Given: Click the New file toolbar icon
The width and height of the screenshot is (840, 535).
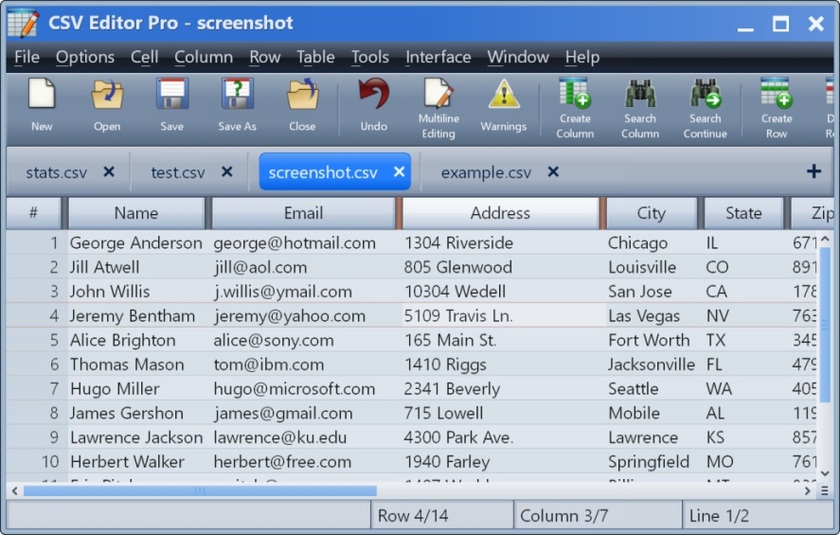Looking at the screenshot, I should coord(42,94).
